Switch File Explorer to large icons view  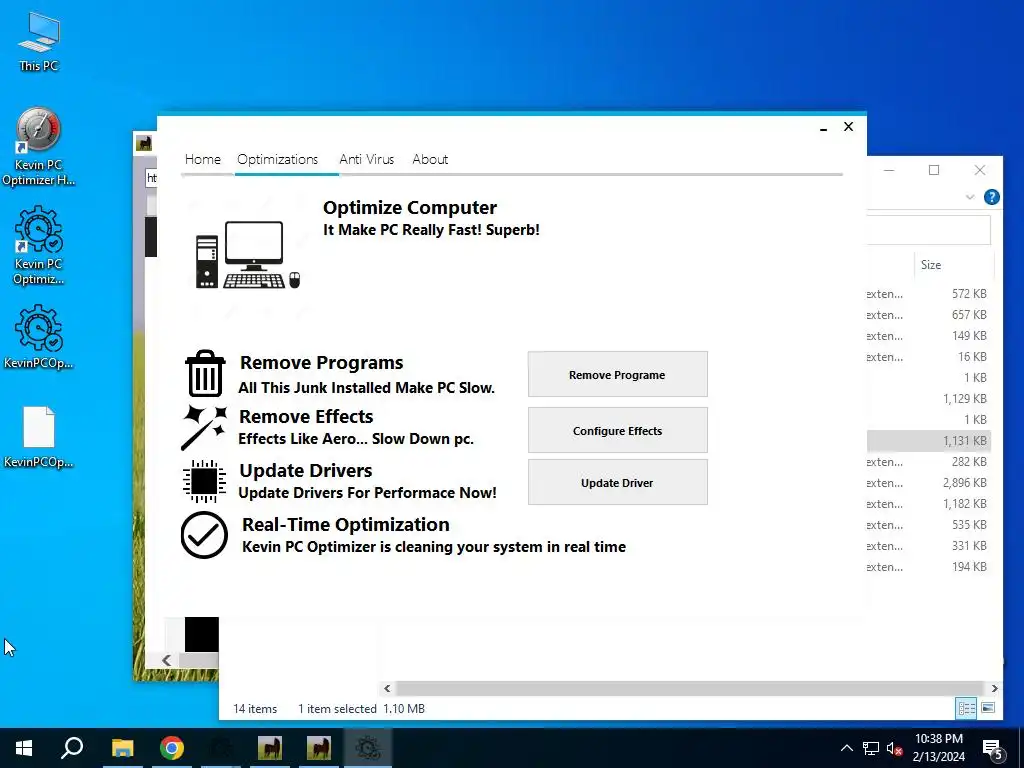(x=988, y=708)
